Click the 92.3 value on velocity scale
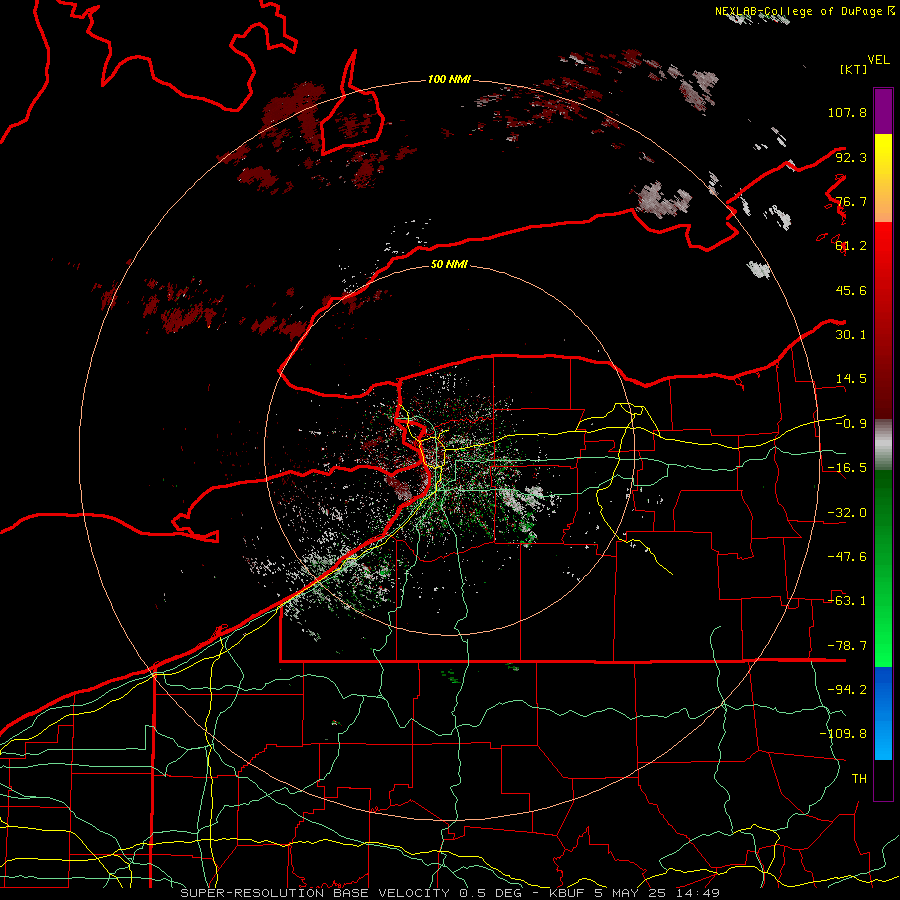The height and width of the screenshot is (900, 900). coord(851,157)
